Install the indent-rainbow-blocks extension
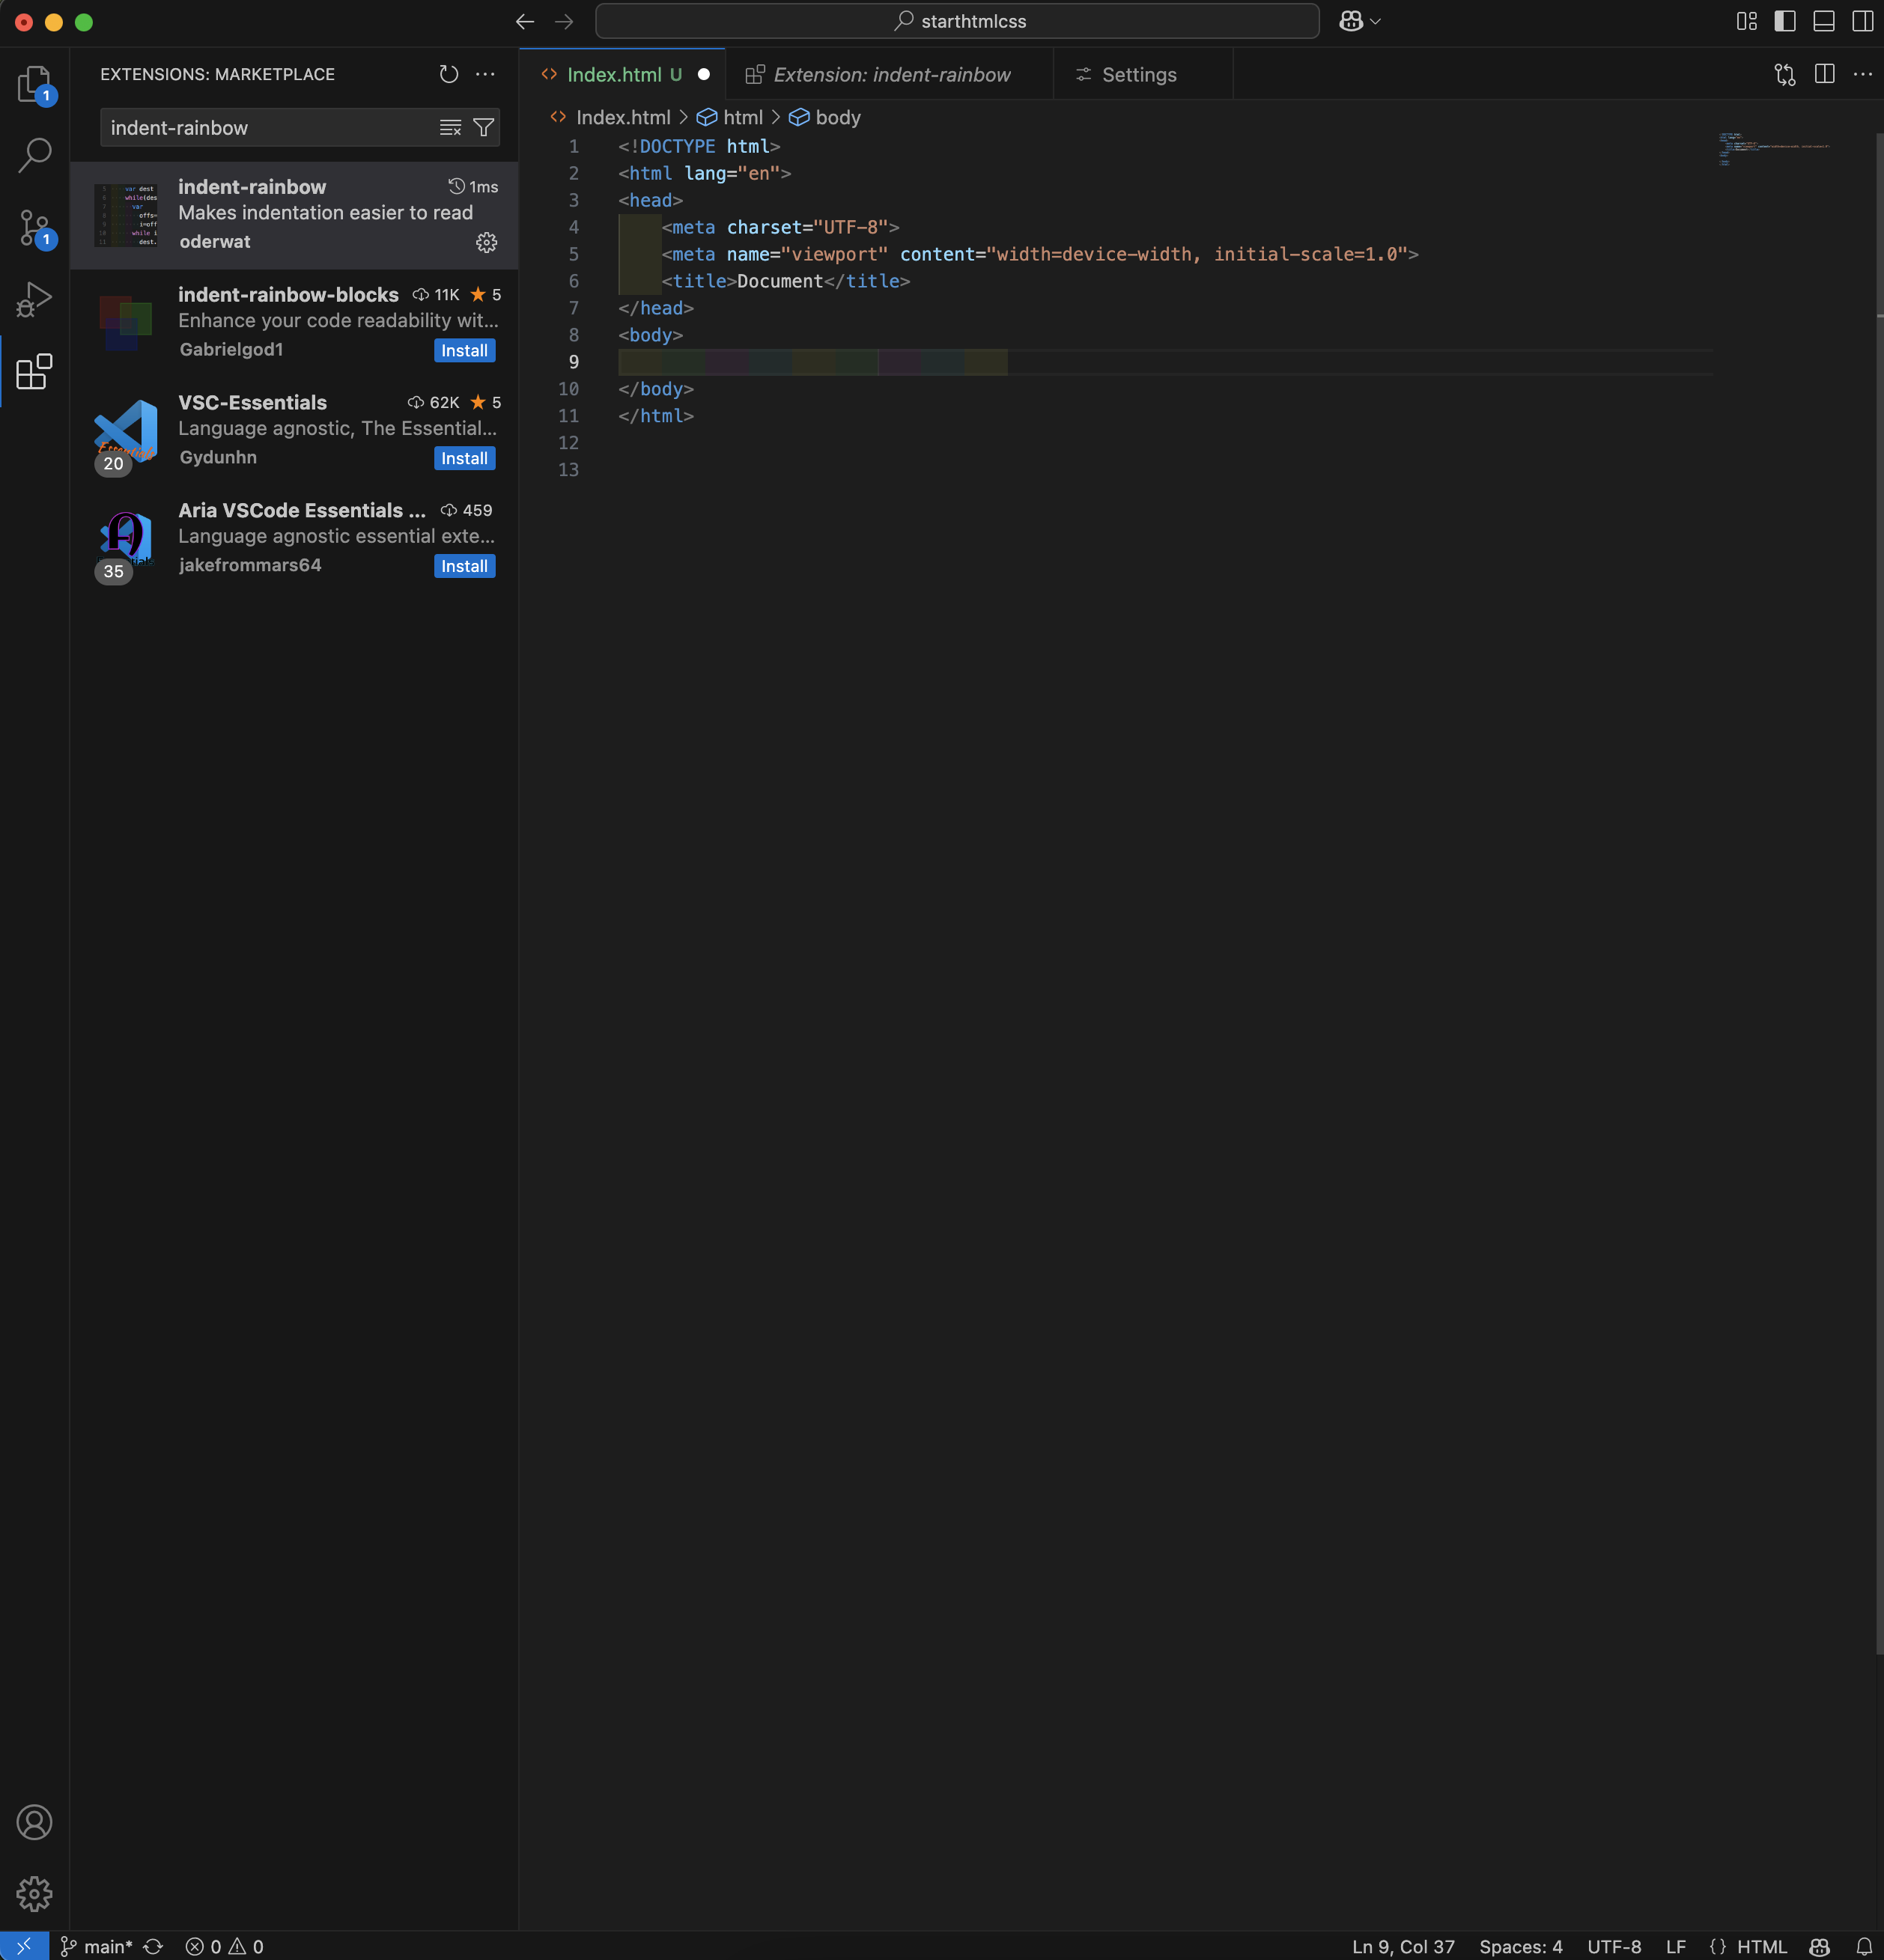This screenshot has height=1960, width=1884. tap(464, 351)
